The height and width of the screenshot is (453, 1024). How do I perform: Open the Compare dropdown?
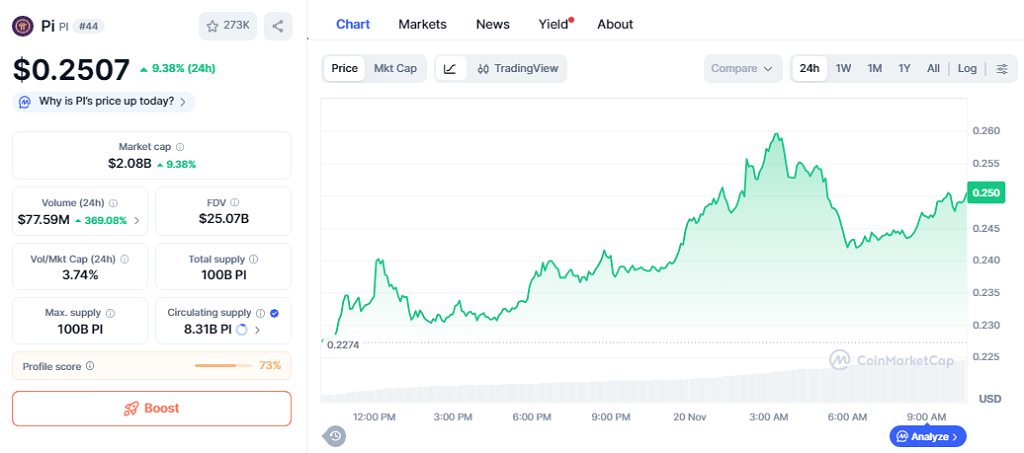[x=741, y=69]
